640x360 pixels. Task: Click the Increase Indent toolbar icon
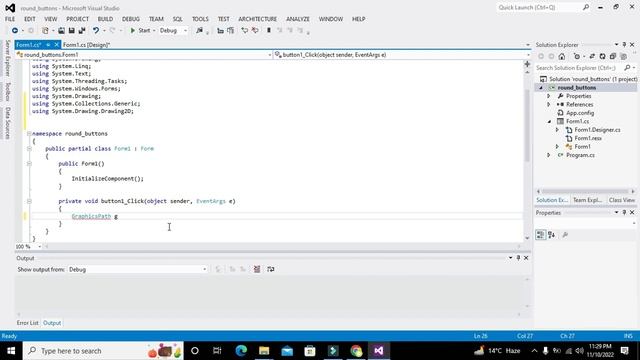click(231, 31)
